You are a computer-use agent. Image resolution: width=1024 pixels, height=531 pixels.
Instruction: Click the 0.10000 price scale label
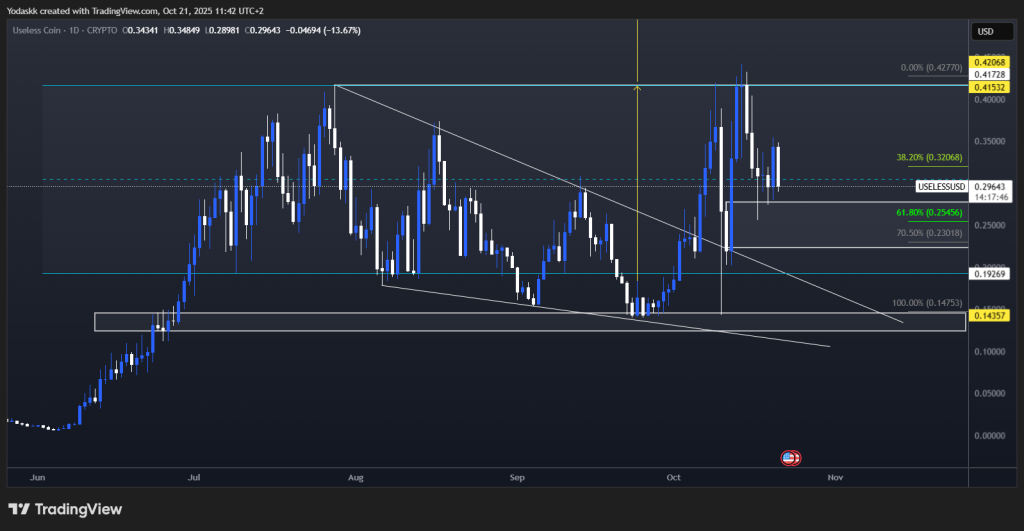pyautogui.click(x=990, y=351)
